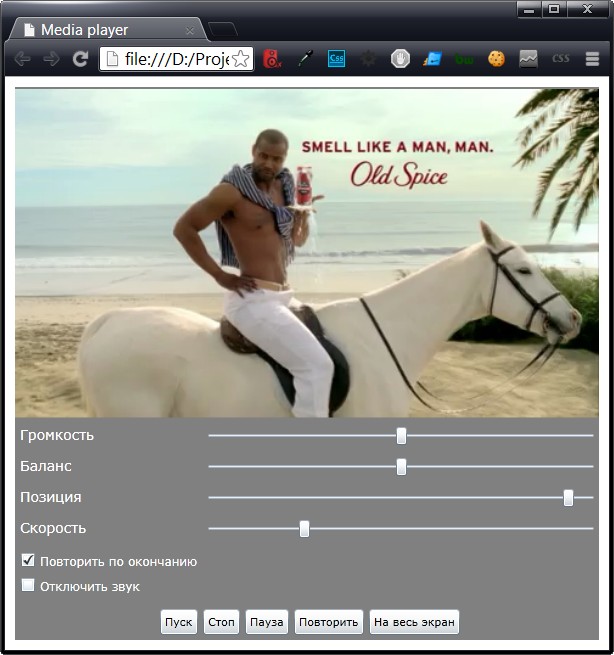Open the cookie extension icon

click(x=496, y=59)
